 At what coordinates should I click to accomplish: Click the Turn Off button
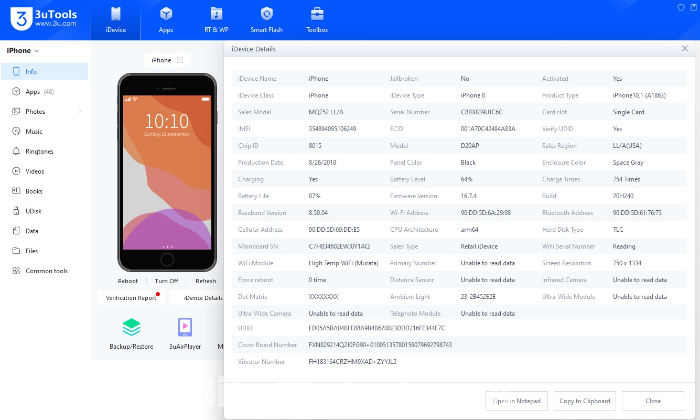[x=167, y=281]
